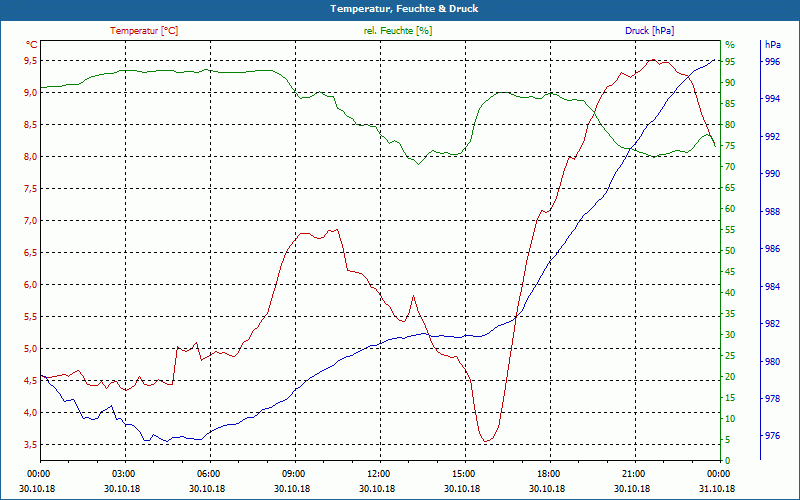
Task: Click the red '5,0' temperature axis value
Action: [30, 349]
